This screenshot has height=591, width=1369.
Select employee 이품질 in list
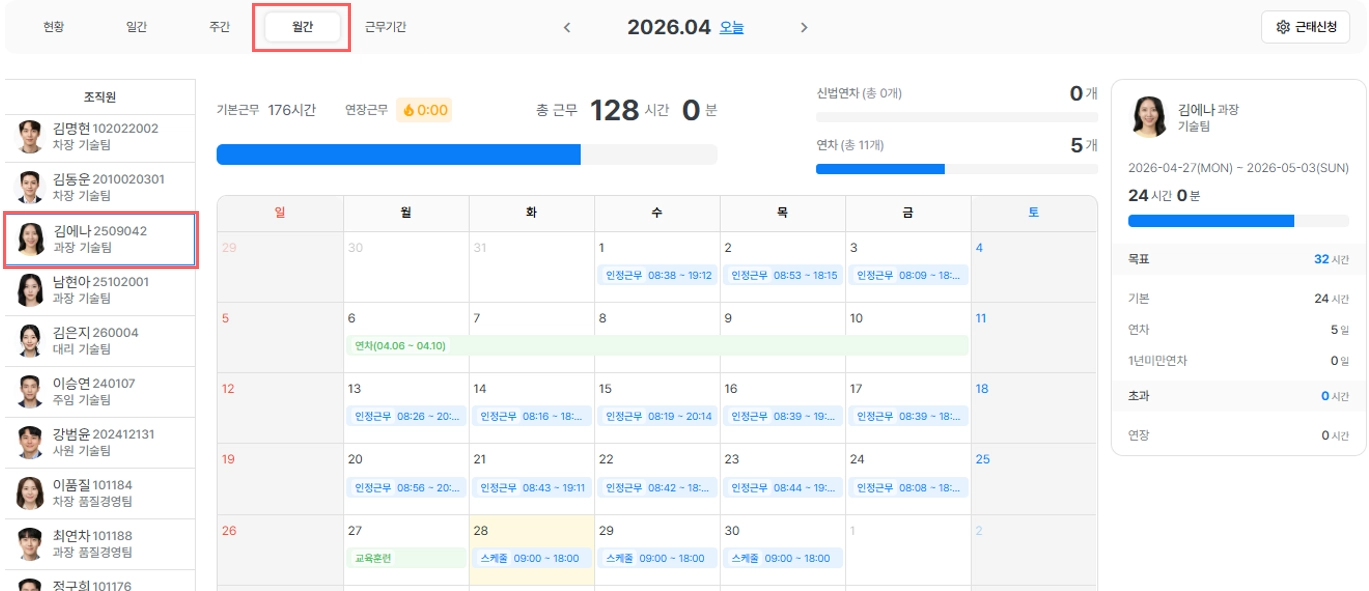pyautogui.click(x=100, y=494)
